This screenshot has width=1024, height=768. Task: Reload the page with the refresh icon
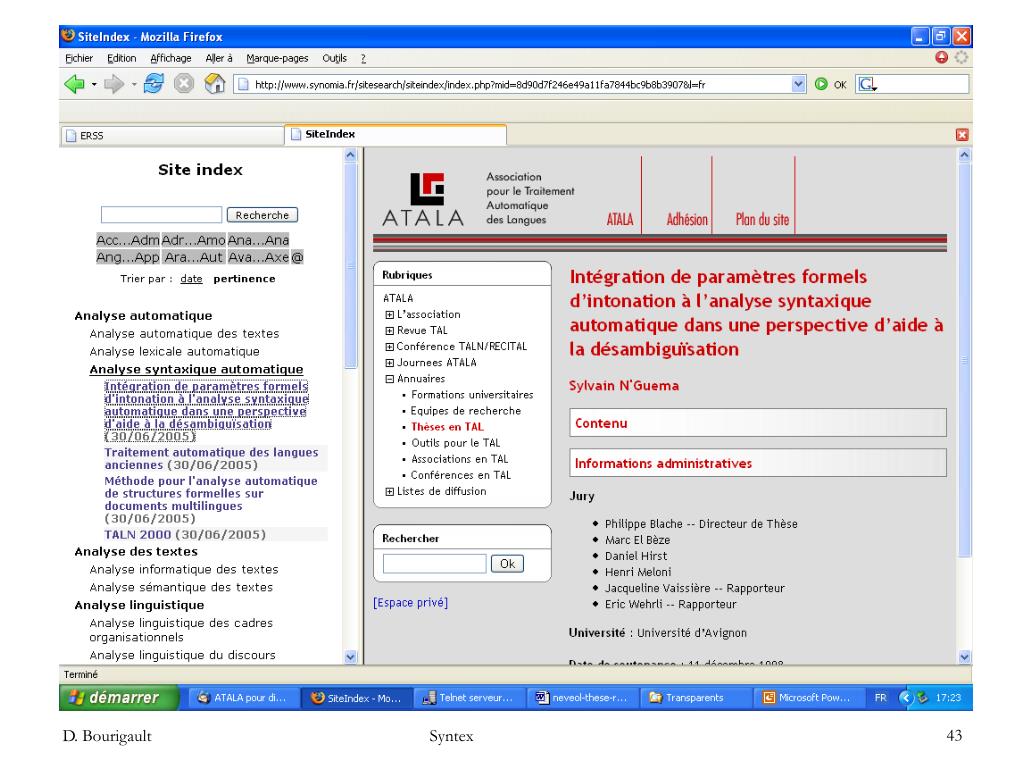point(153,84)
